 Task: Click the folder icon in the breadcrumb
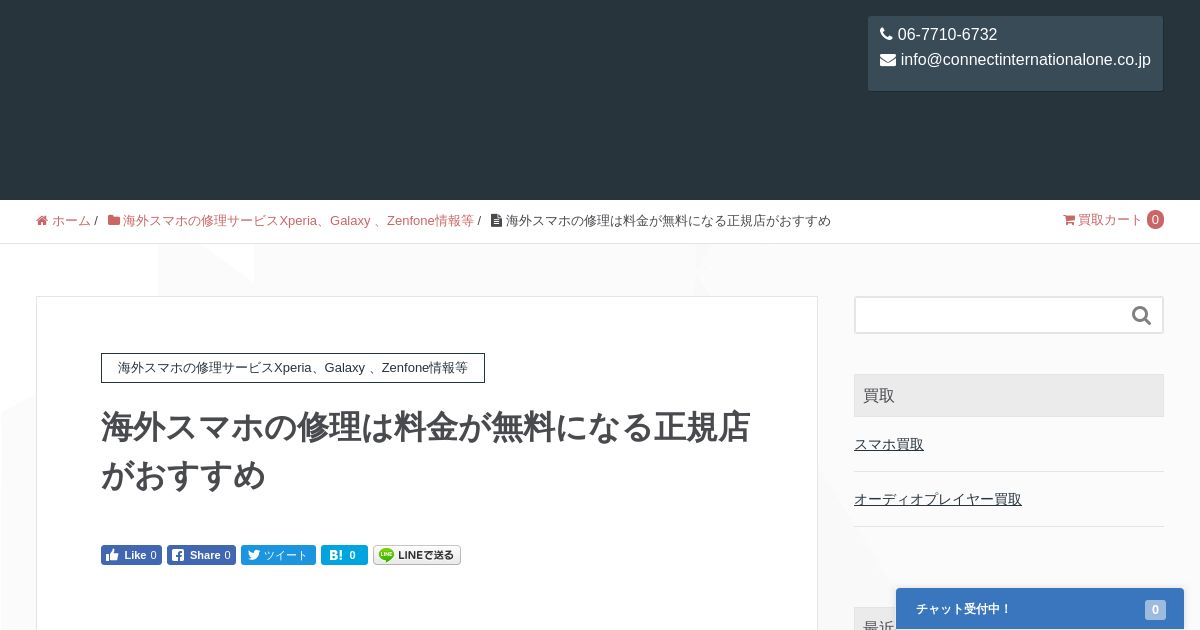114,220
